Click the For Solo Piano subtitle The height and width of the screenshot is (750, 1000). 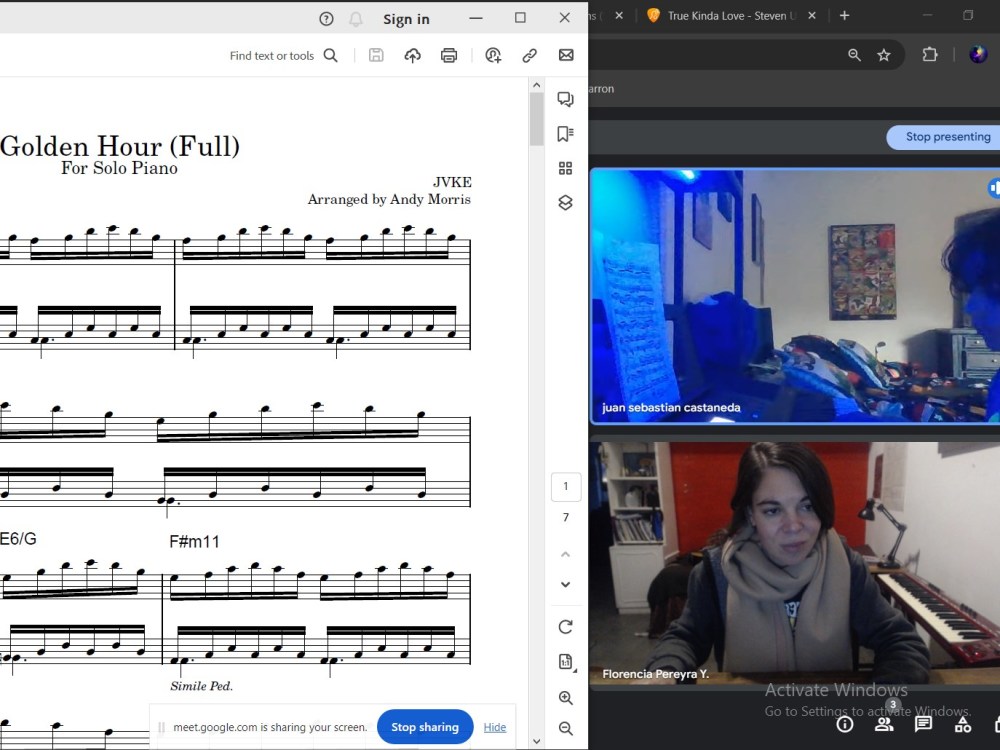(119, 168)
